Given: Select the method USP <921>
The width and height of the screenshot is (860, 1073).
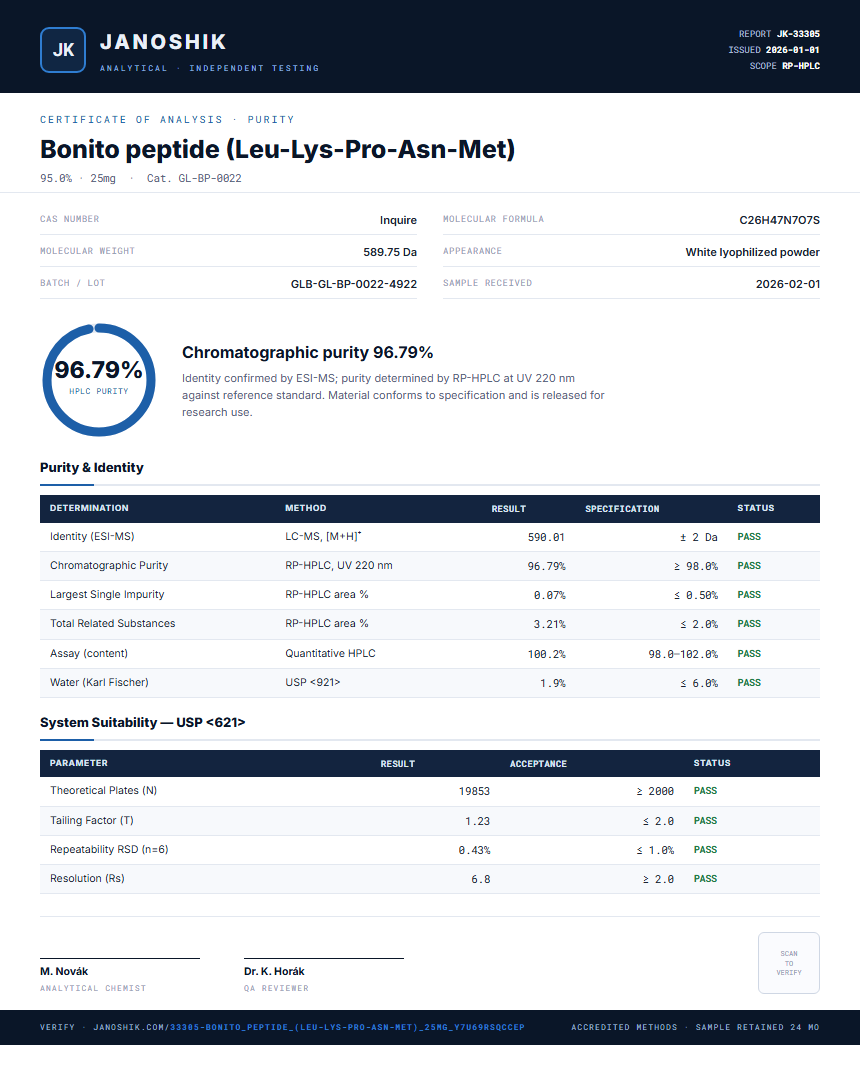Looking at the screenshot, I should click(313, 682).
